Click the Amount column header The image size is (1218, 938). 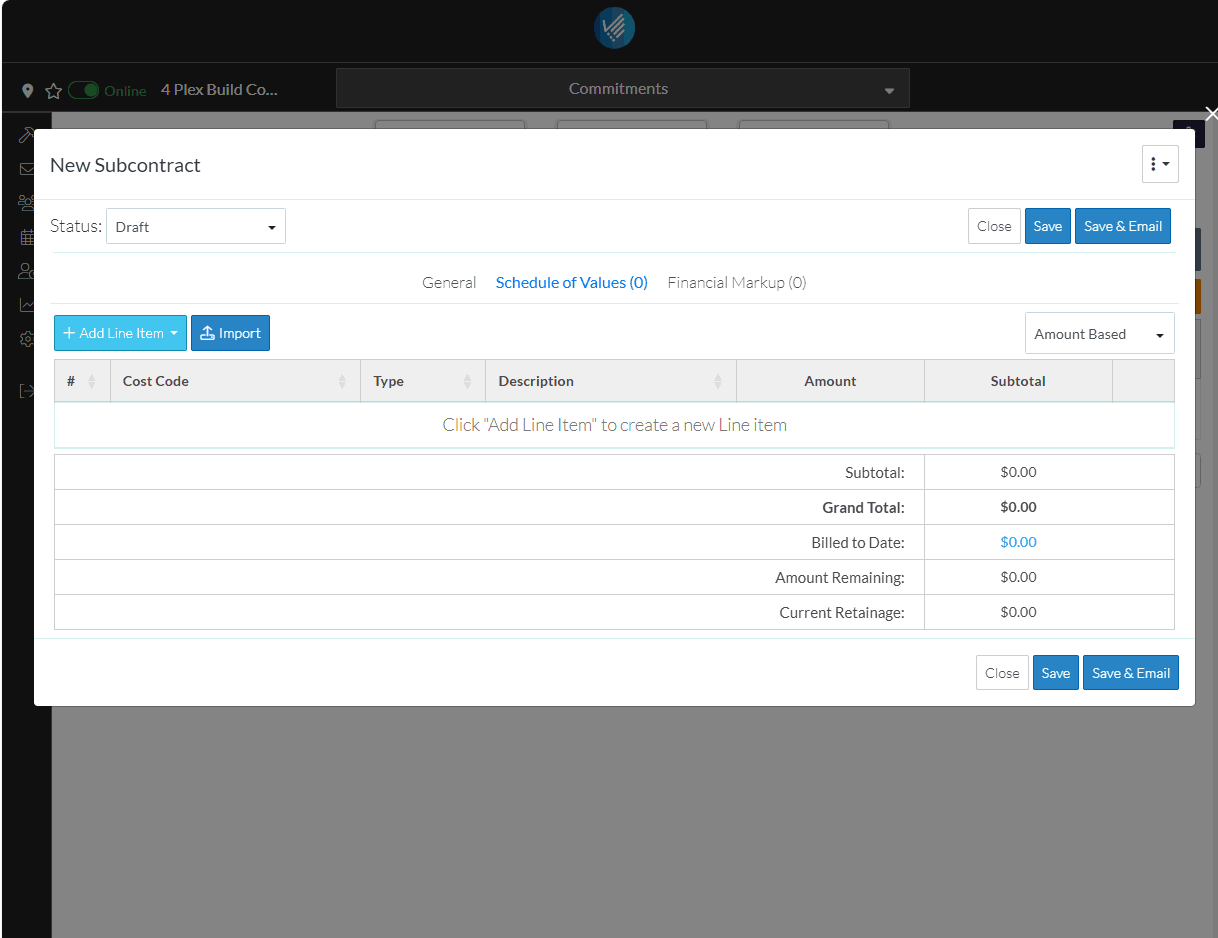click(x=830, y=381)
